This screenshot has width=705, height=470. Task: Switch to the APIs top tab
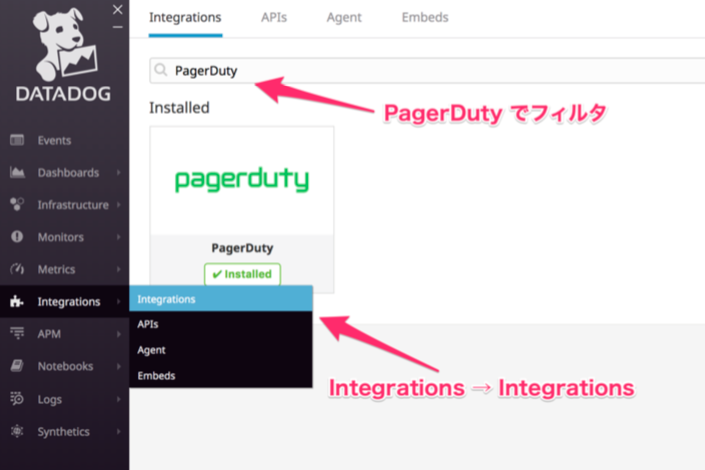pos(274,18)
